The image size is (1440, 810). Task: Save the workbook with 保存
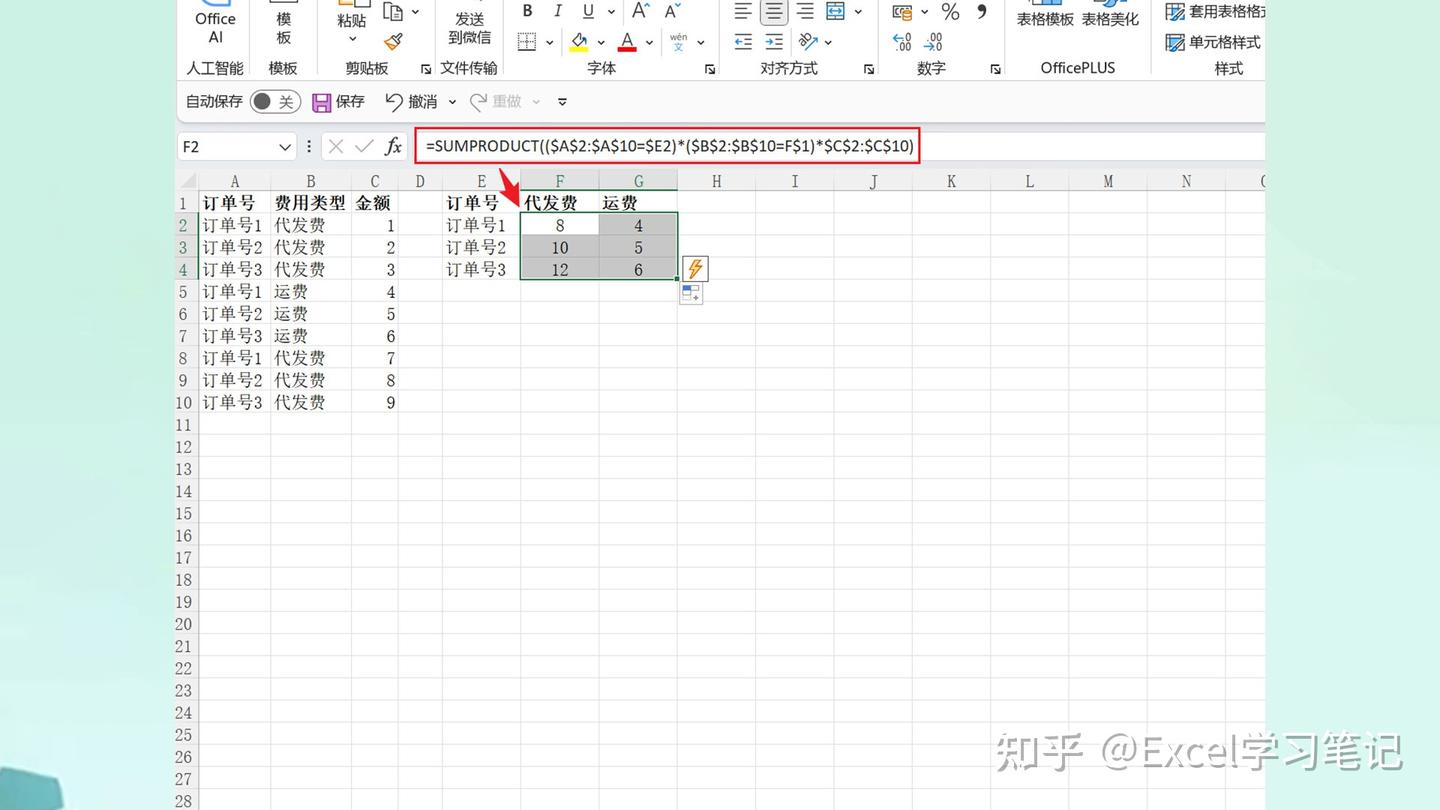[337, 101]
